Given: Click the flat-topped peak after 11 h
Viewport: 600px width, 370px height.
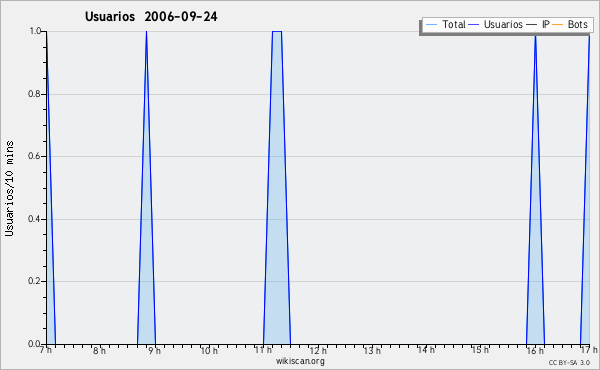Looking at the screenshot, I should 277,187.
